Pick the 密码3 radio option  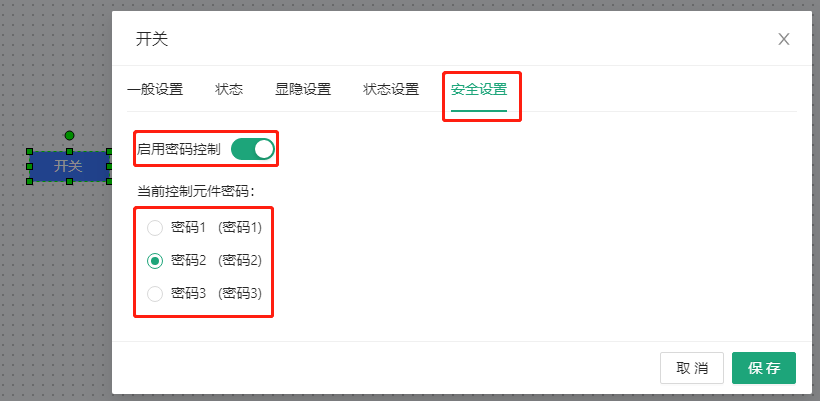click(x=155, y=293)
